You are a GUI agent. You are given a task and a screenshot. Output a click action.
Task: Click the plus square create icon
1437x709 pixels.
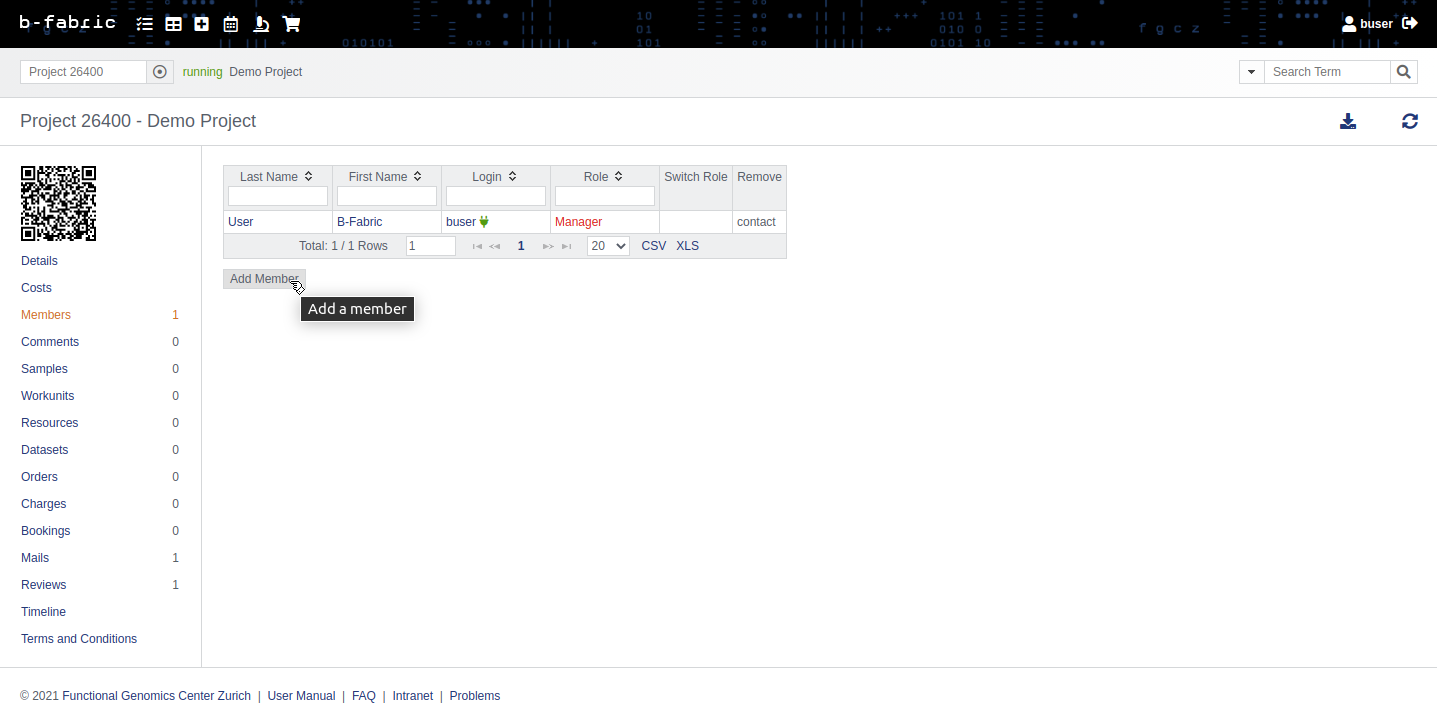tap(202, 24)
